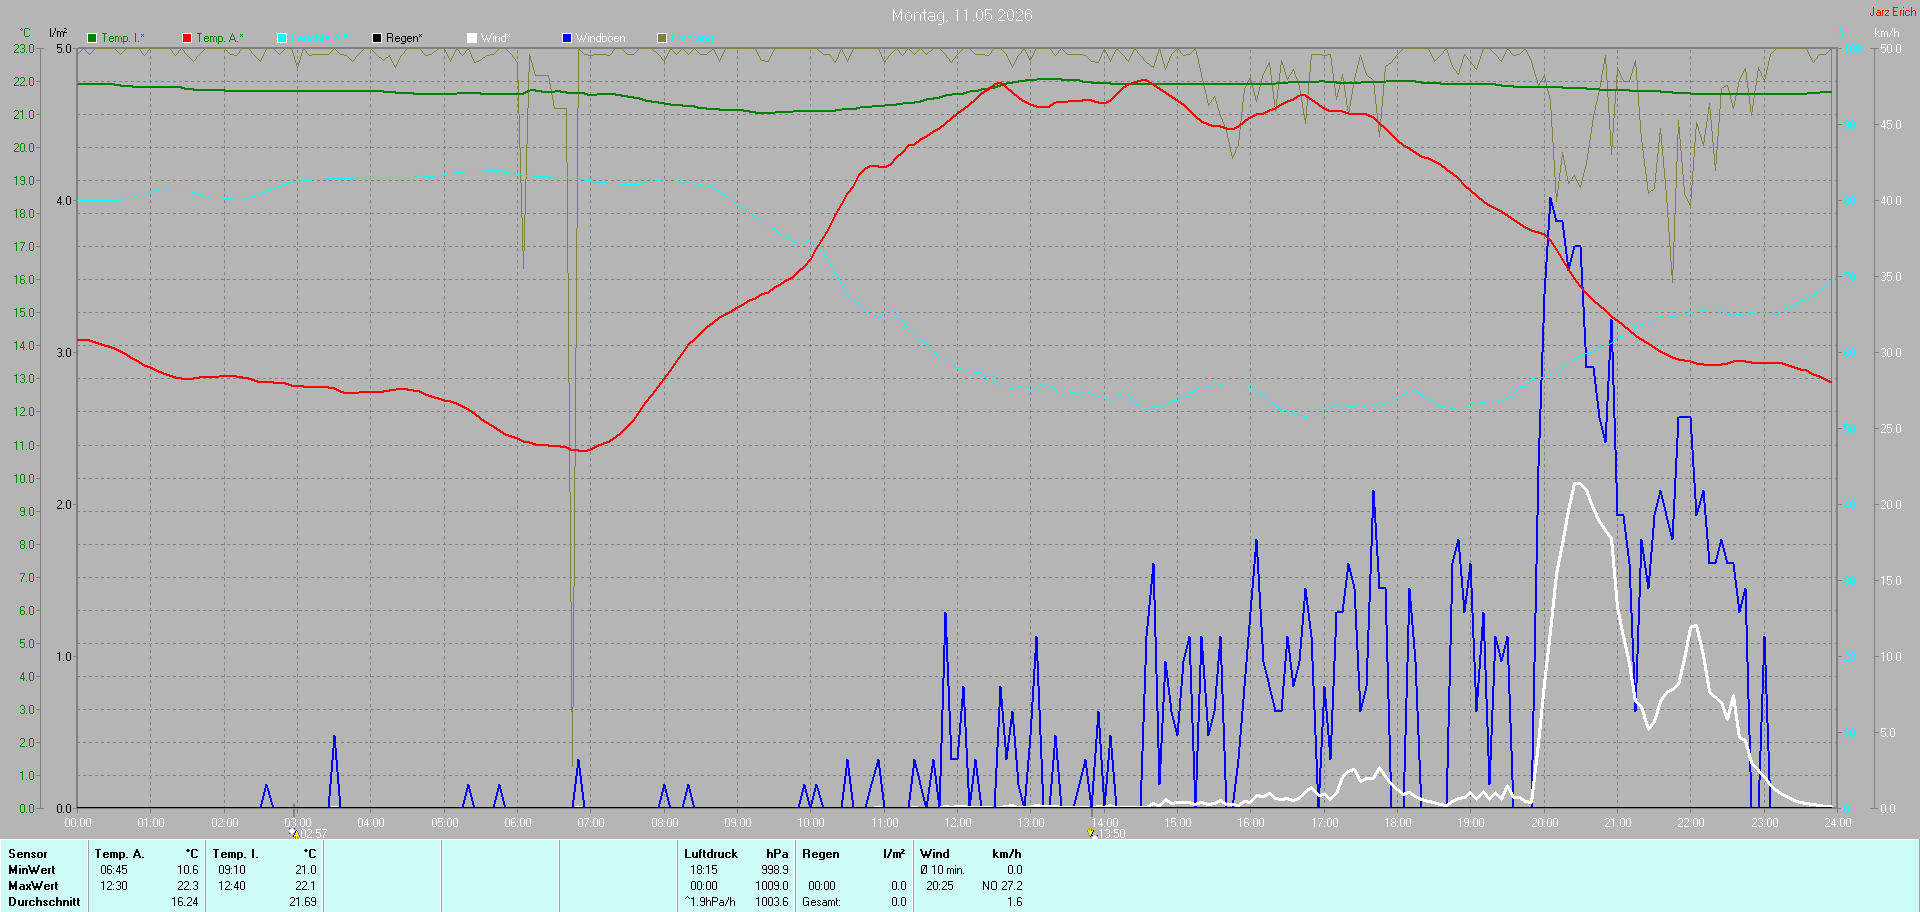The height and width of the screenshot is (912, 1920).
Task: Click the Temp. A. minimum value "10.6"
Action: (x=188, y=870)
